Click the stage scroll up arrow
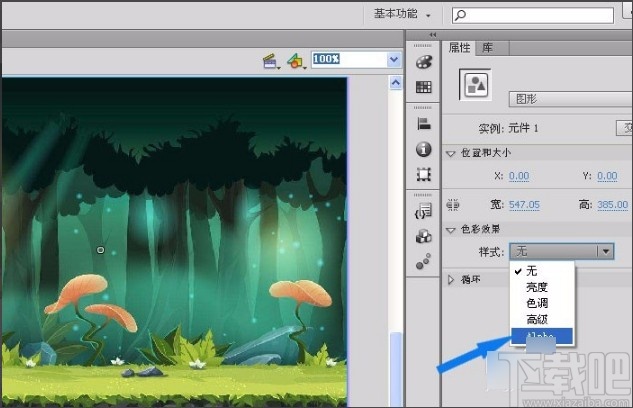This screenshot has width=633, height=408. click(x=396, y=83)
